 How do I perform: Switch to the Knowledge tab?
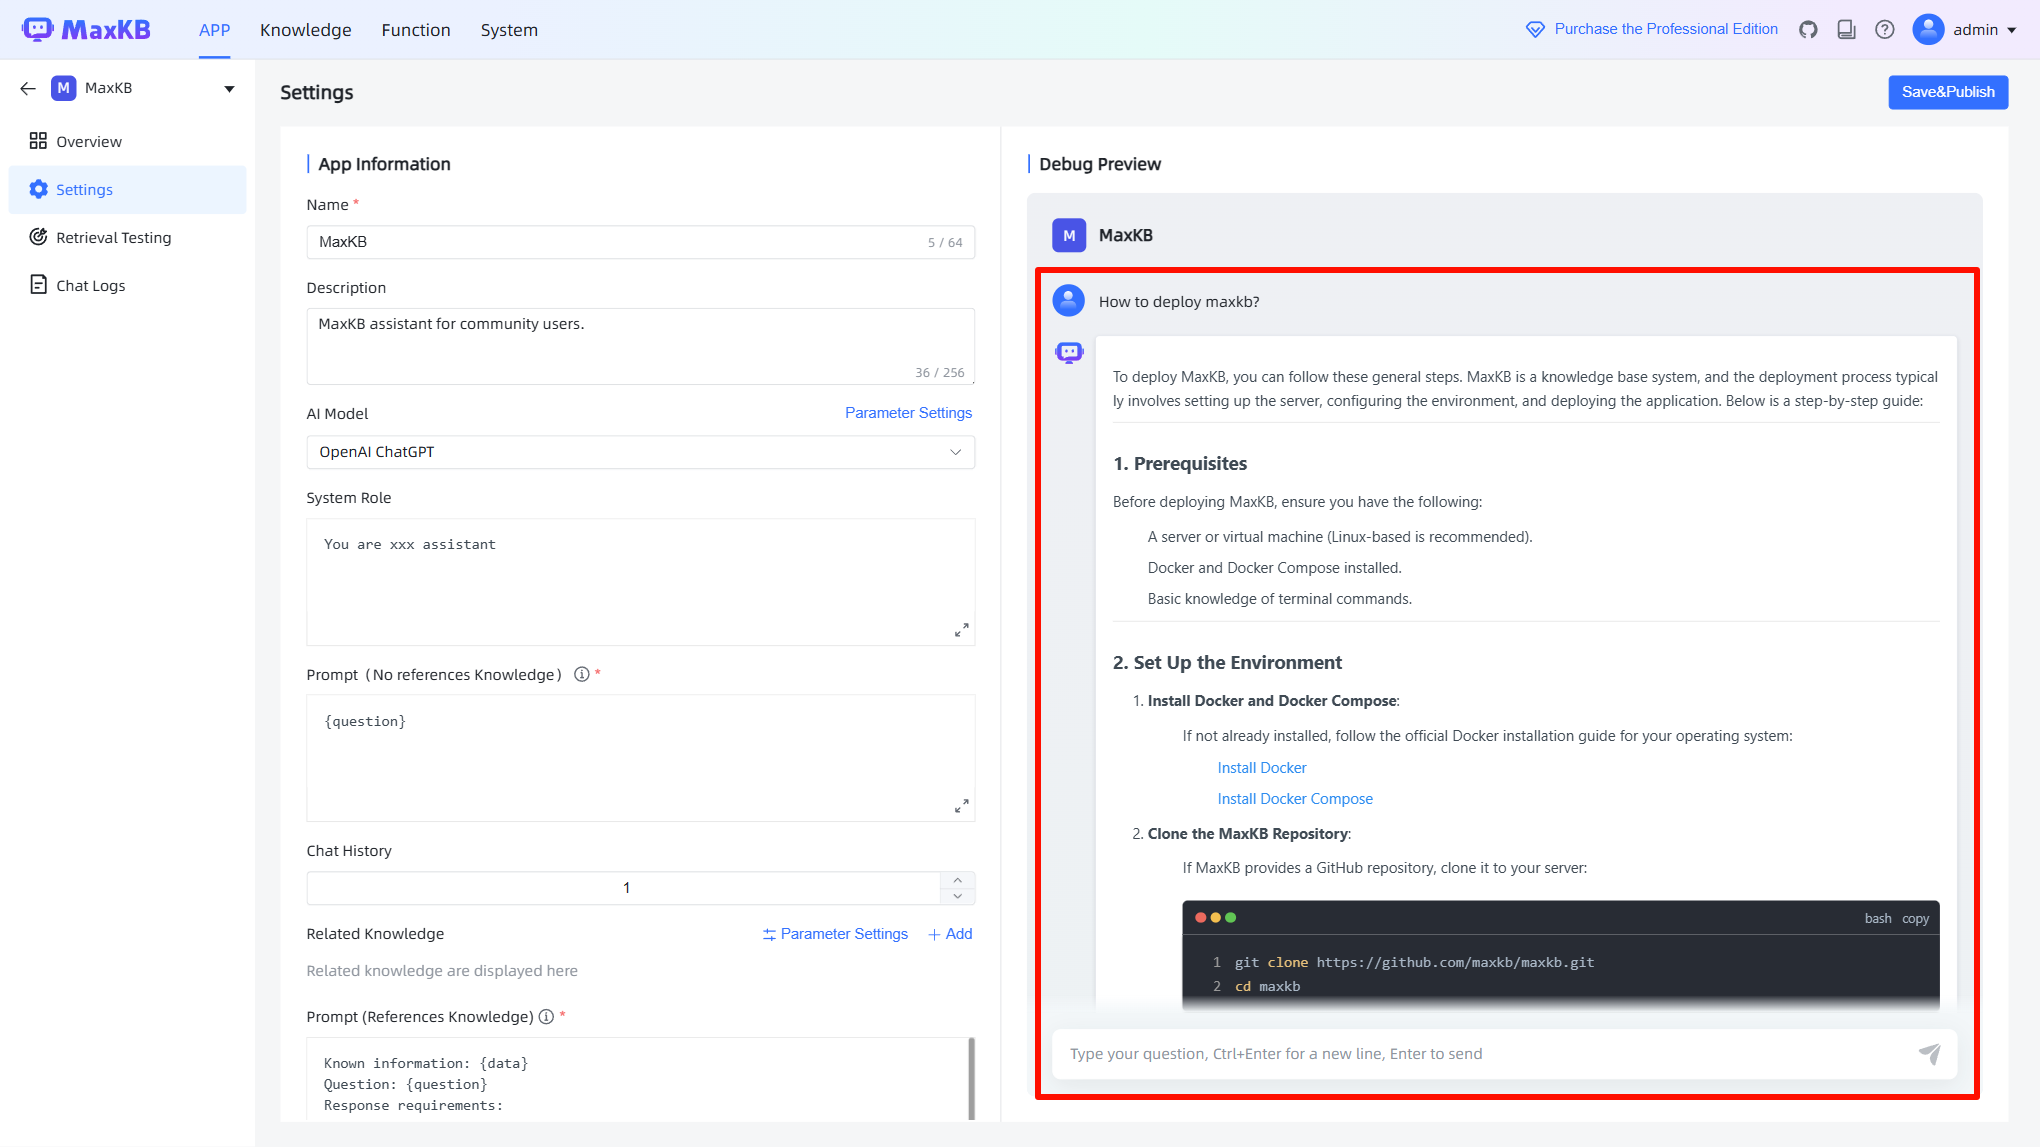point(305,29)
